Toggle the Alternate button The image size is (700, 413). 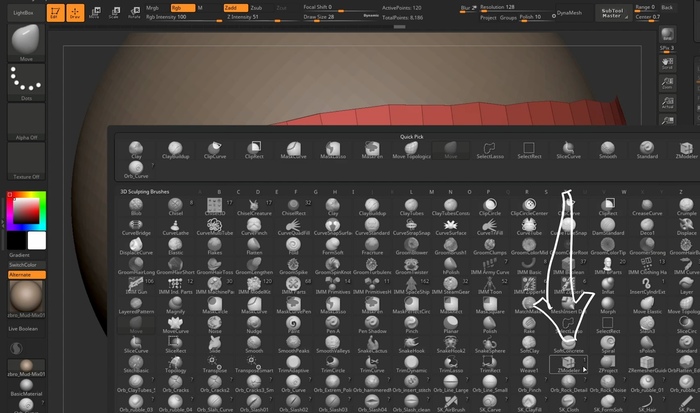tap(26, 275)
